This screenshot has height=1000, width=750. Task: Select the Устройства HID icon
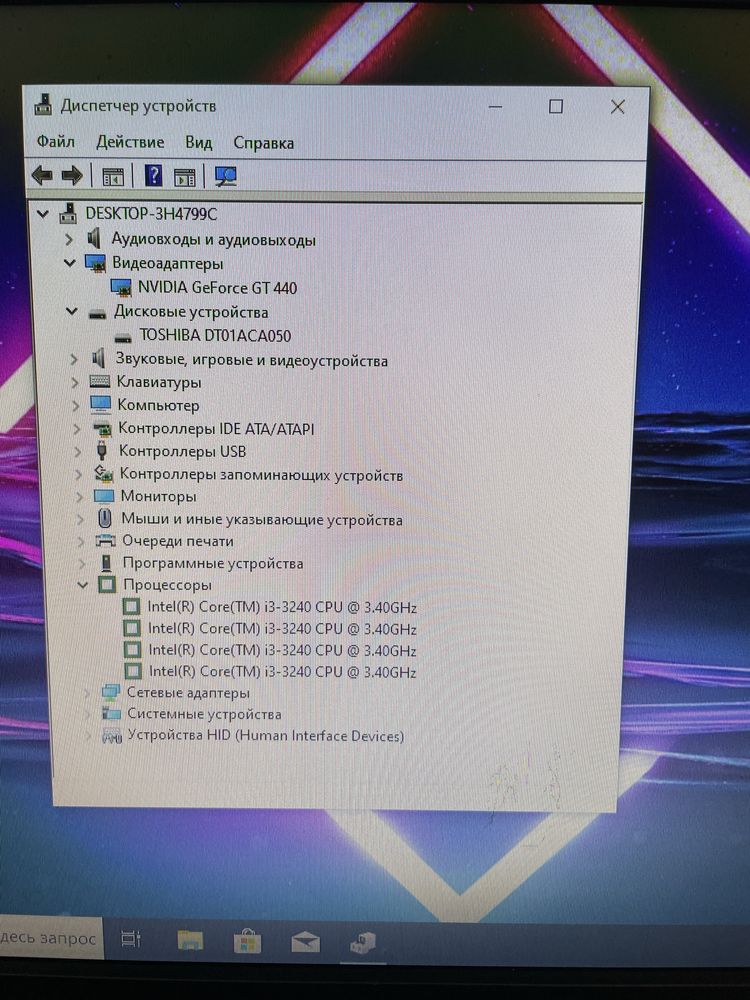[112, 736]
